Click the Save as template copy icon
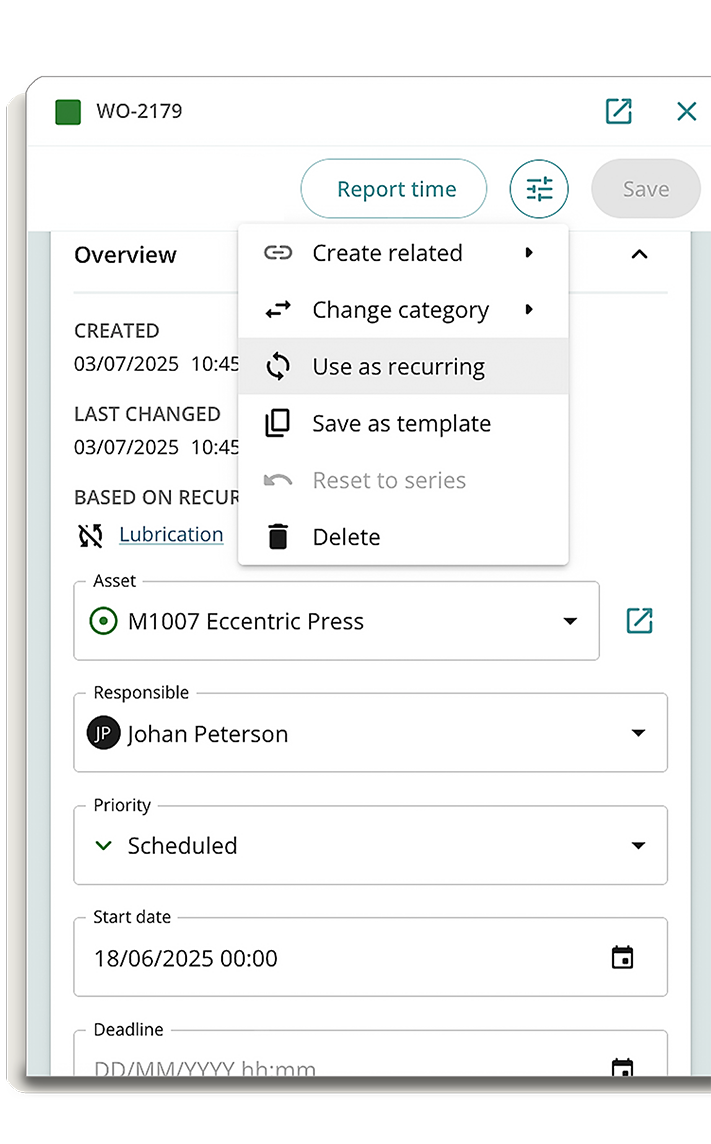Image resolution: width=711 pixels, height=1144 pixels. coord(278,424)
